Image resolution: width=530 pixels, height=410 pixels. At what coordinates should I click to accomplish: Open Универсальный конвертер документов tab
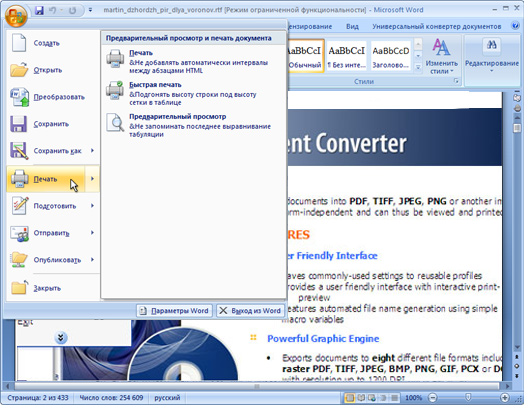coord(436,26)
